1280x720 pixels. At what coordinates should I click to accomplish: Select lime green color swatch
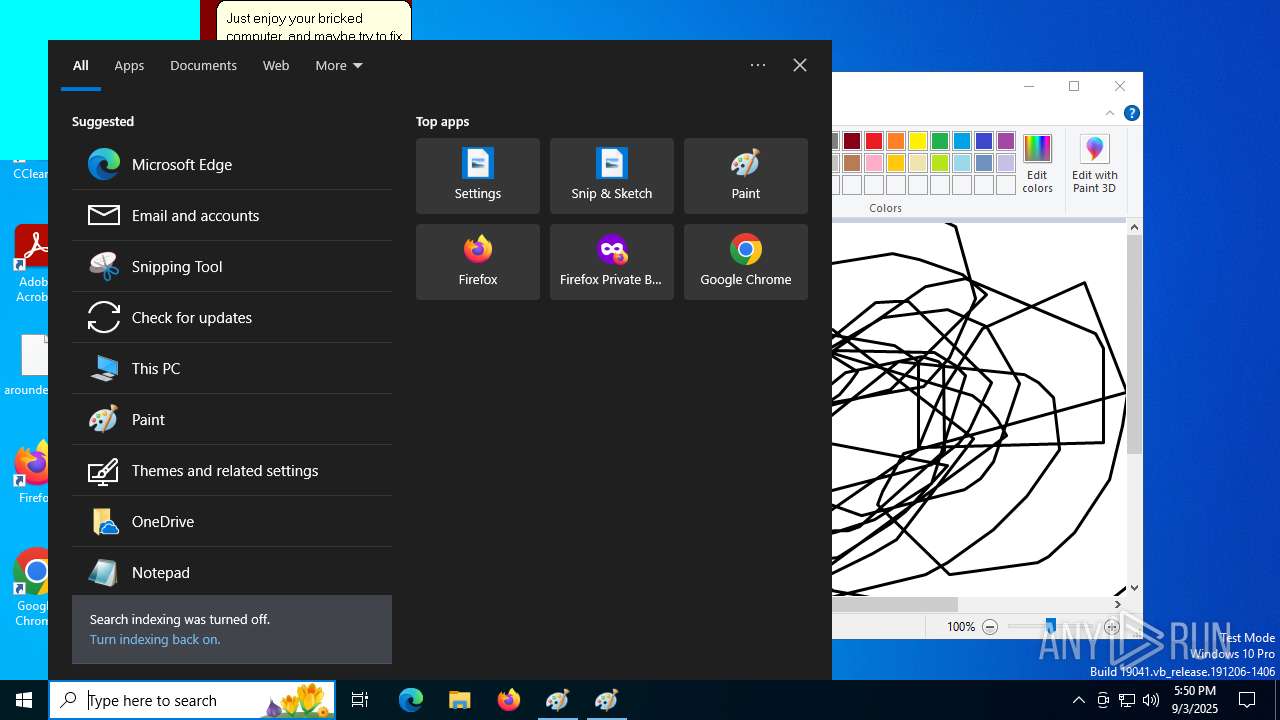[x=940, y=163]
